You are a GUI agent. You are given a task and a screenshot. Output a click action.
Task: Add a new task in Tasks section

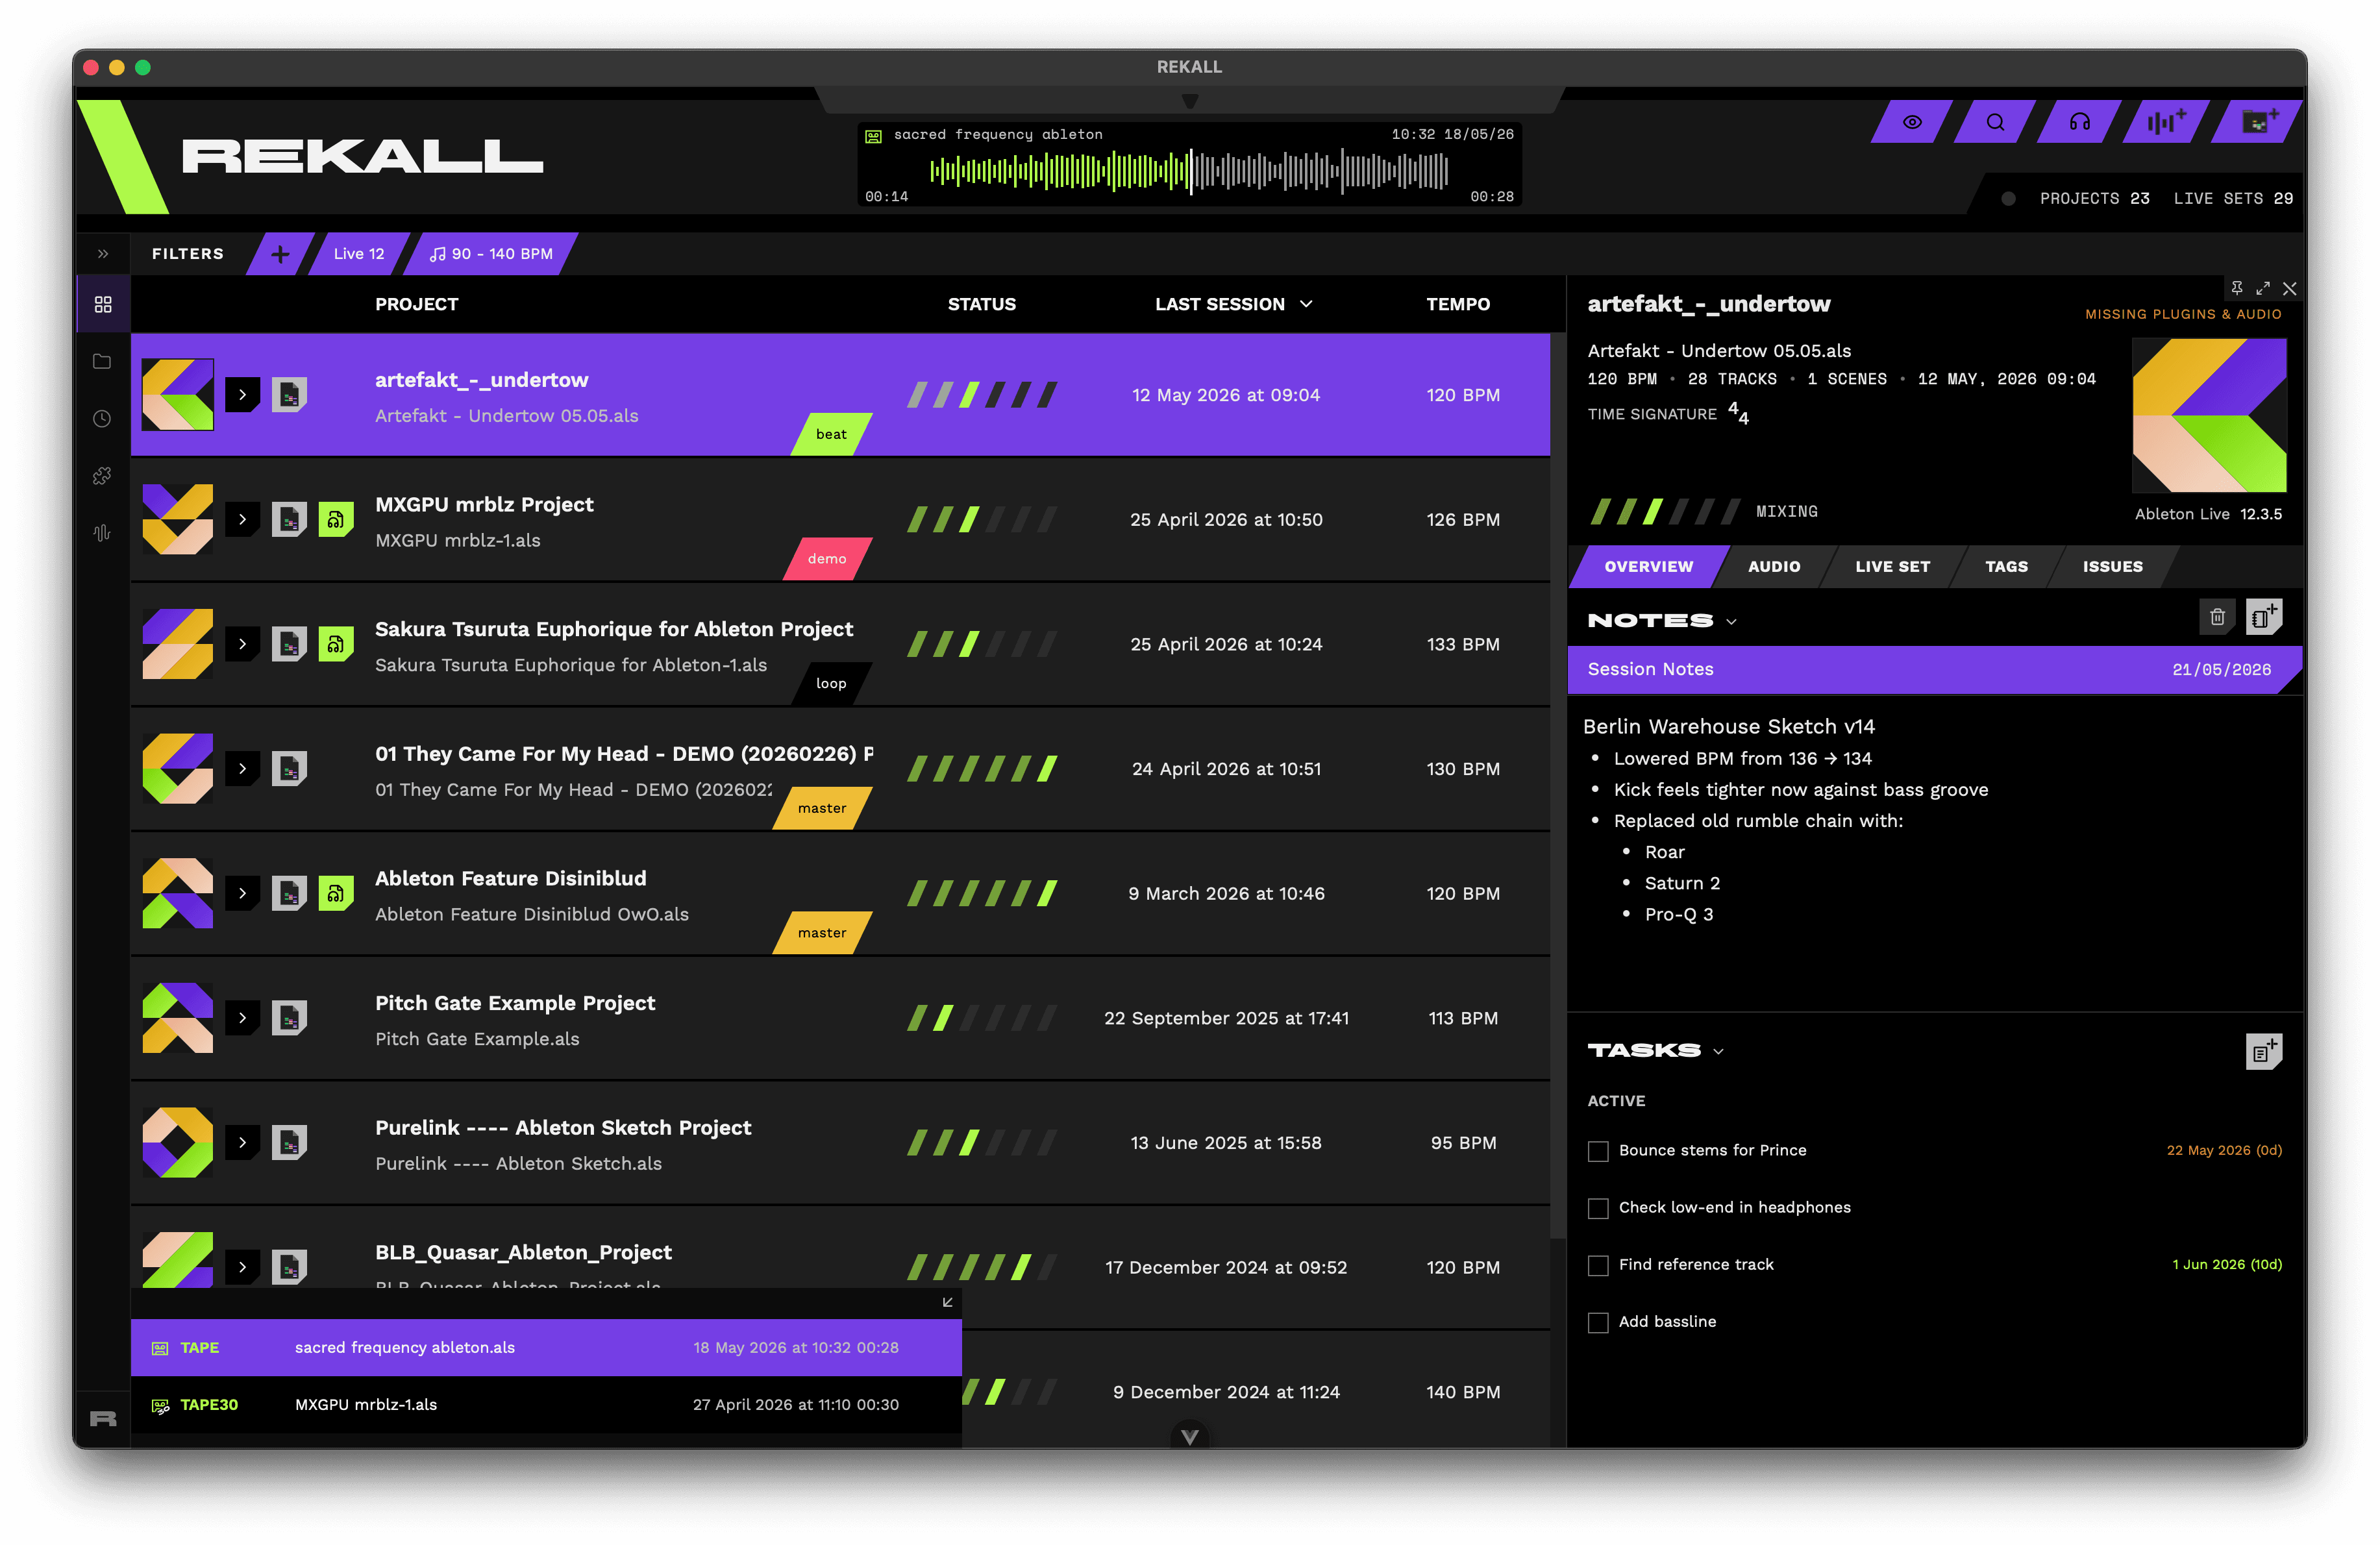(x=2264, y=1051)
